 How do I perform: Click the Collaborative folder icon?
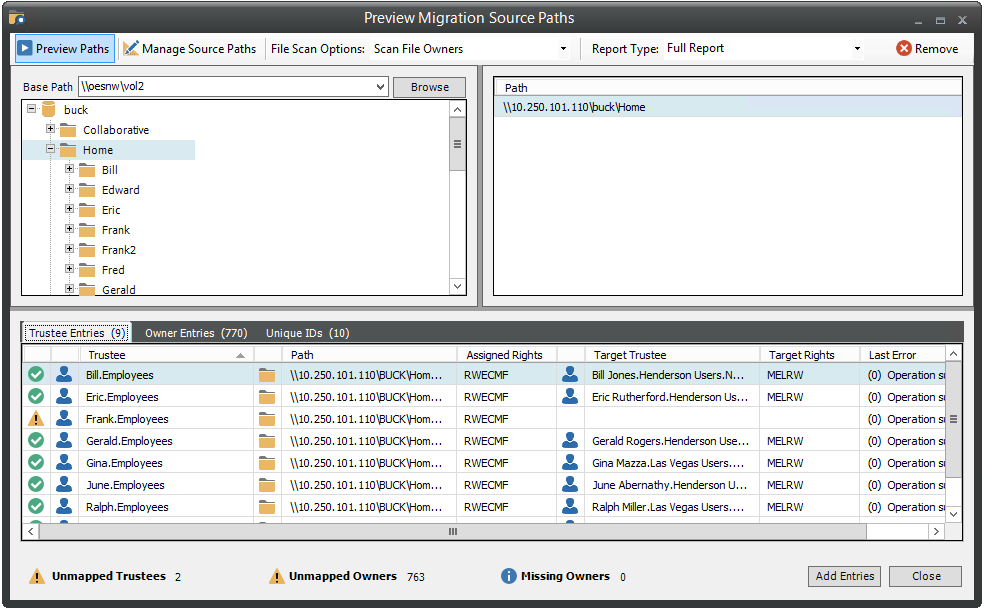[68, 130]
